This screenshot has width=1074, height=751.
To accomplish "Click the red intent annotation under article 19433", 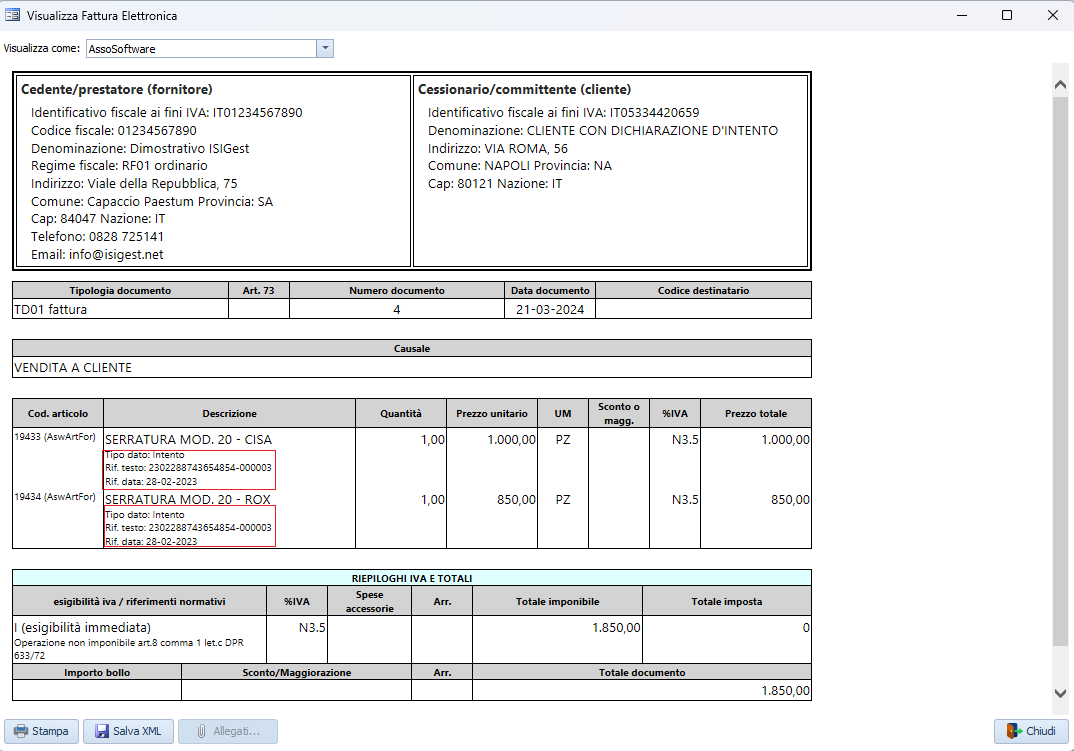I will tap(189, 466).
